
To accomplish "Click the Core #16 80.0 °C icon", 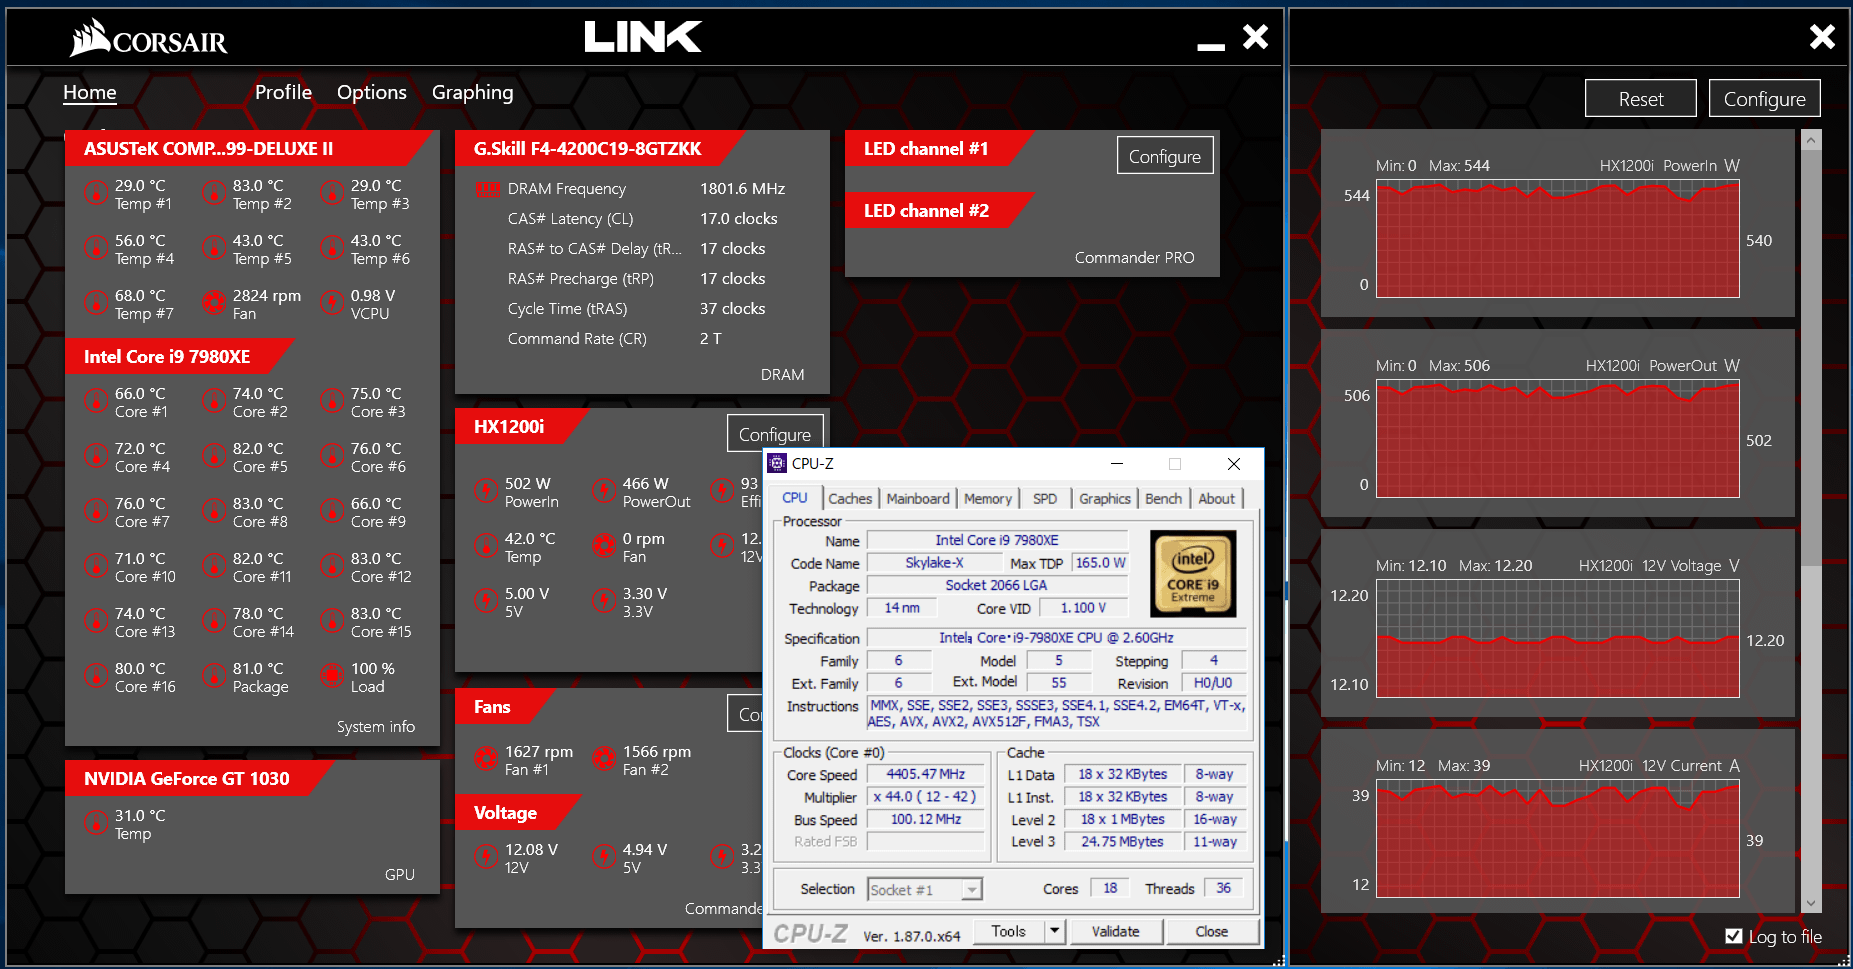I will tap(95, 675).
